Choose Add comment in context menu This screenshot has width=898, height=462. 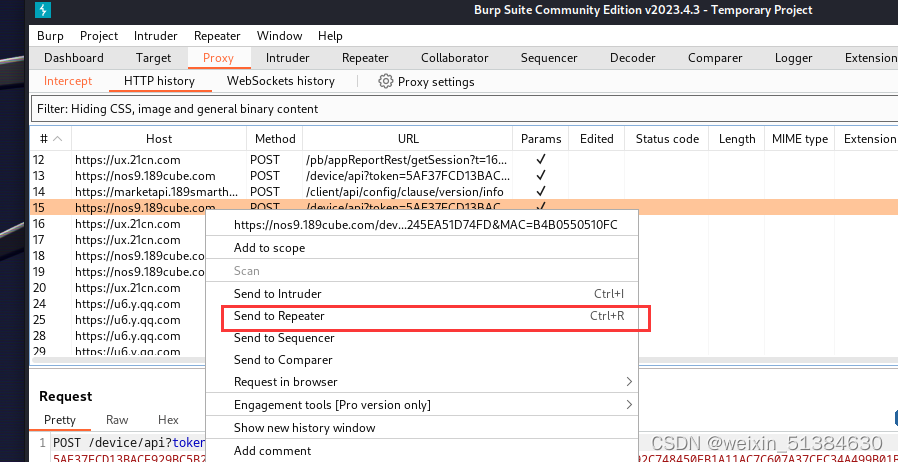422,451
